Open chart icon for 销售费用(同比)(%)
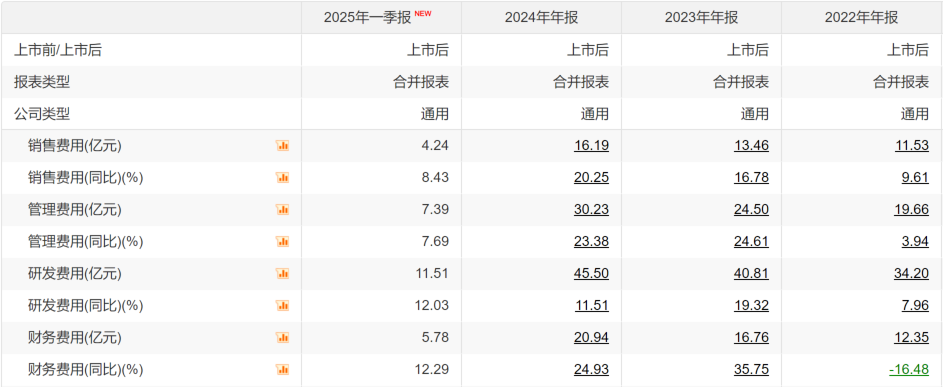 pyautogui.click(x=283, y=178)
